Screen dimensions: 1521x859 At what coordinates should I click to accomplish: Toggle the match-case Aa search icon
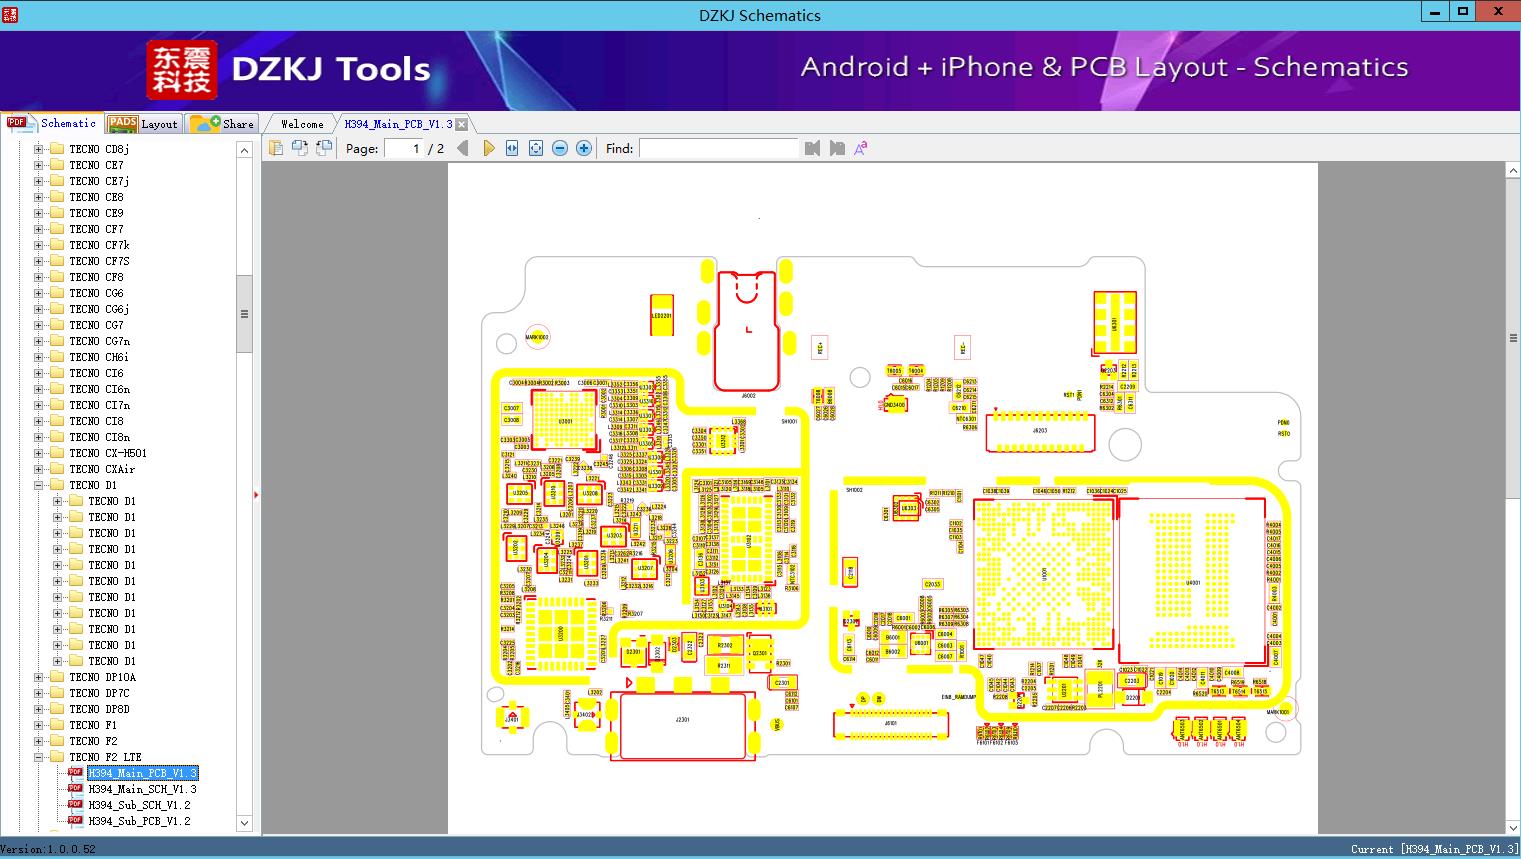(x=861, y=148)
